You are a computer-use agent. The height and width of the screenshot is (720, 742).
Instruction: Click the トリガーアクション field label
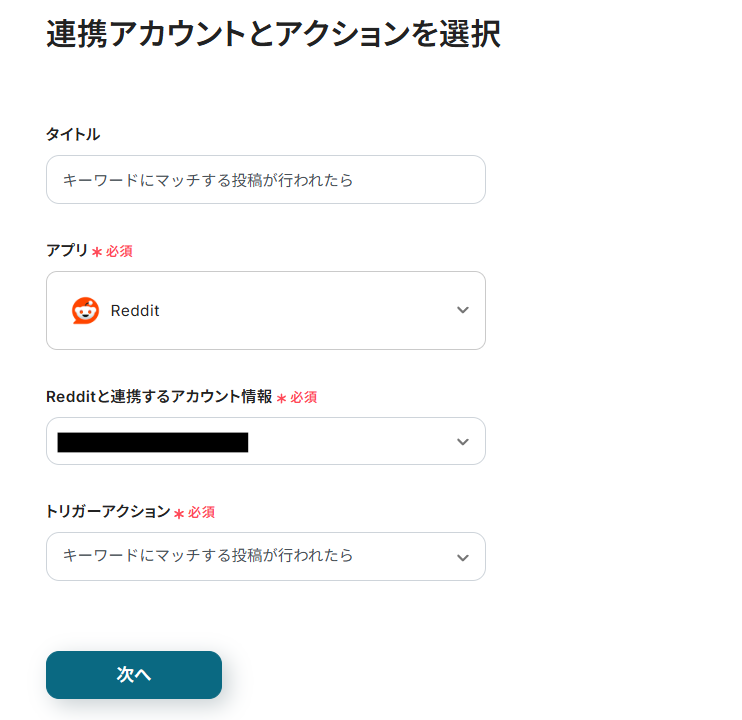coord(108,511)
